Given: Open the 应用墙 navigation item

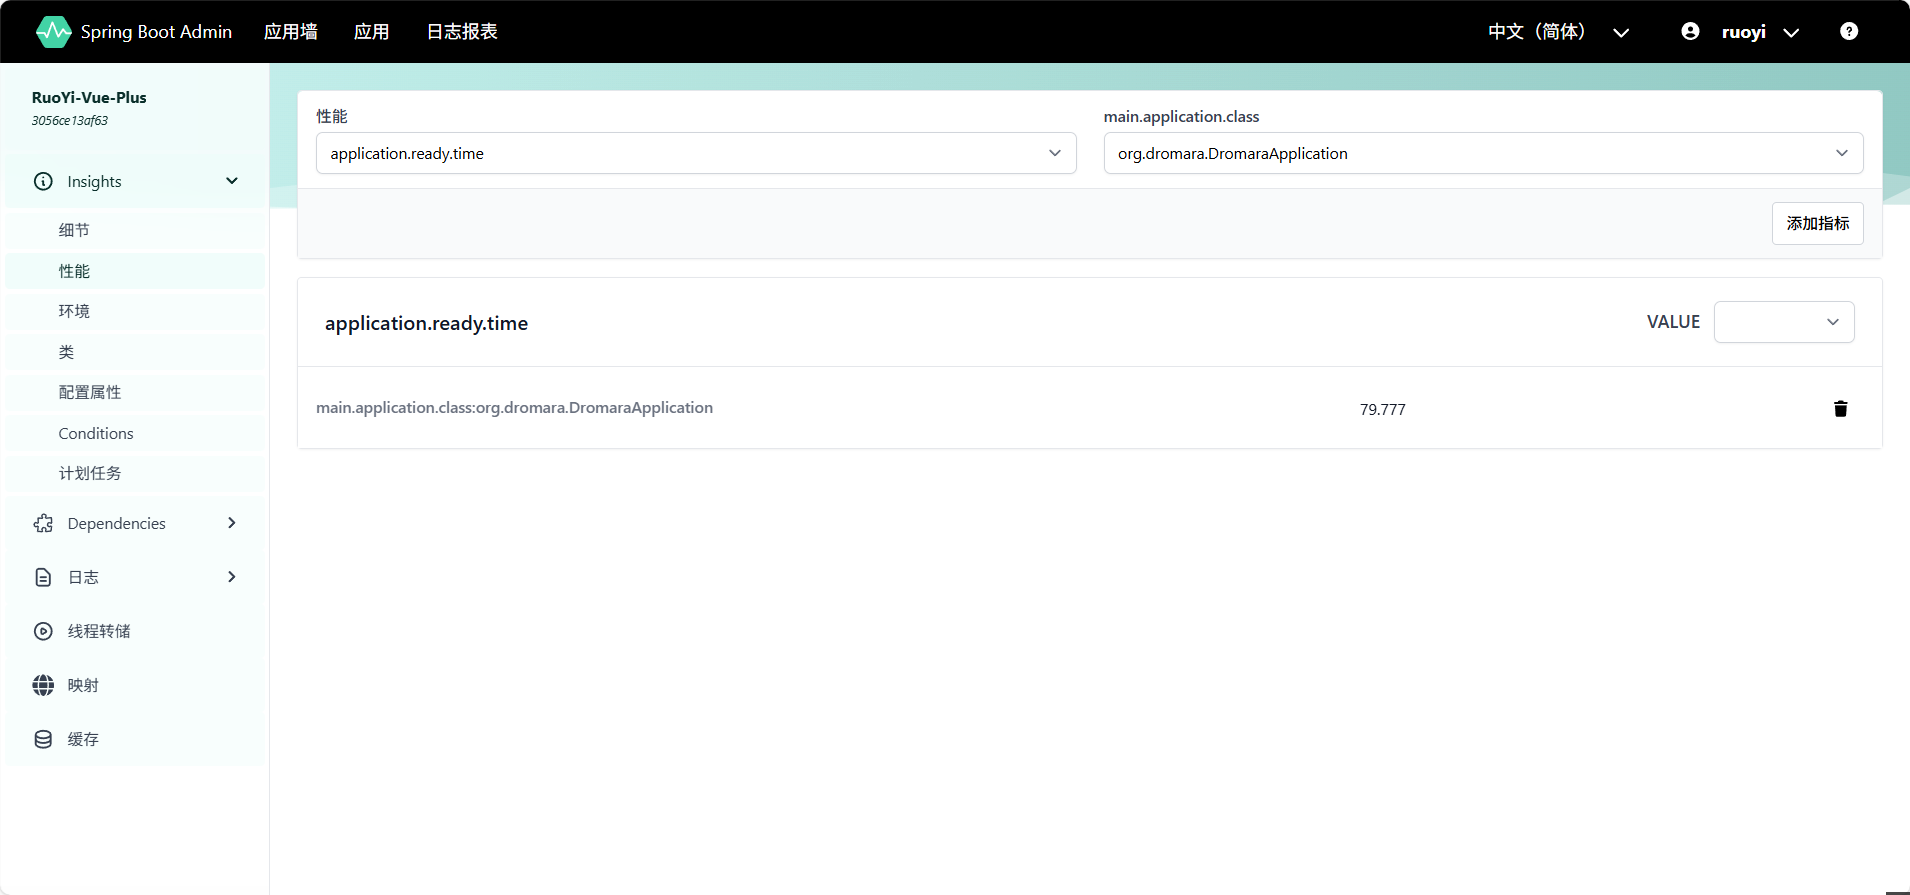Looking at the screenshot, I should [291, 32].
